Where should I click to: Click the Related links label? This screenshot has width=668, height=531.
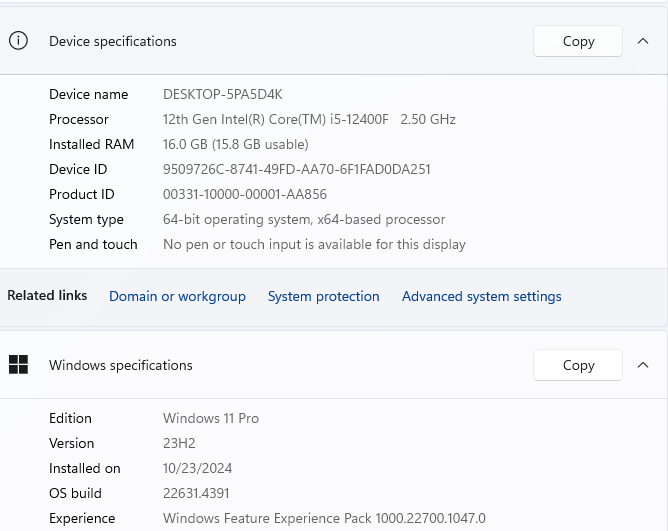point(47,295)
